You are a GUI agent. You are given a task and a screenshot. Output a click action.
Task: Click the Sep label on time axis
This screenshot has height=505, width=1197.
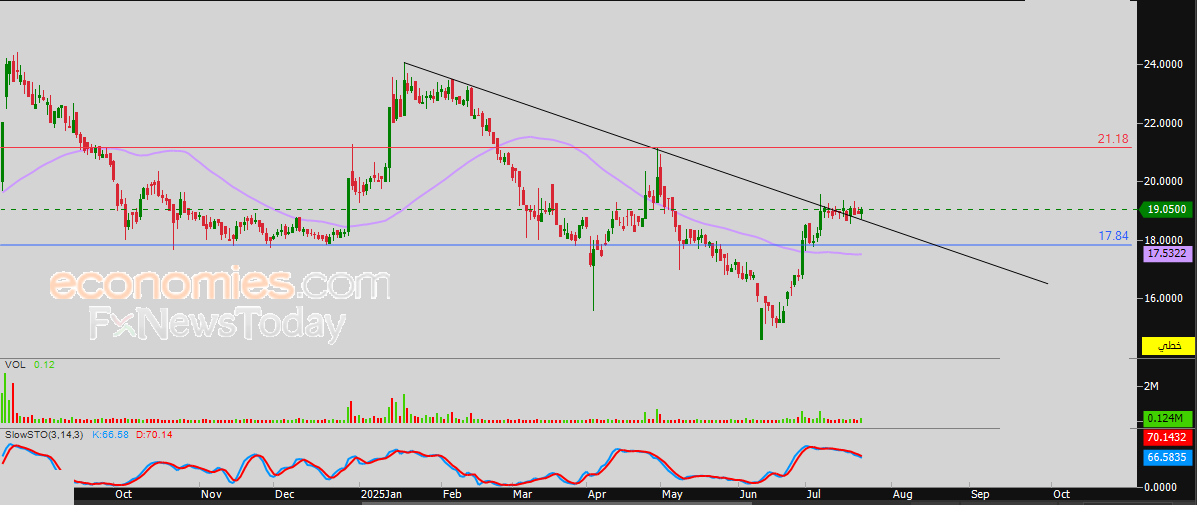click(x=979, y=494)
